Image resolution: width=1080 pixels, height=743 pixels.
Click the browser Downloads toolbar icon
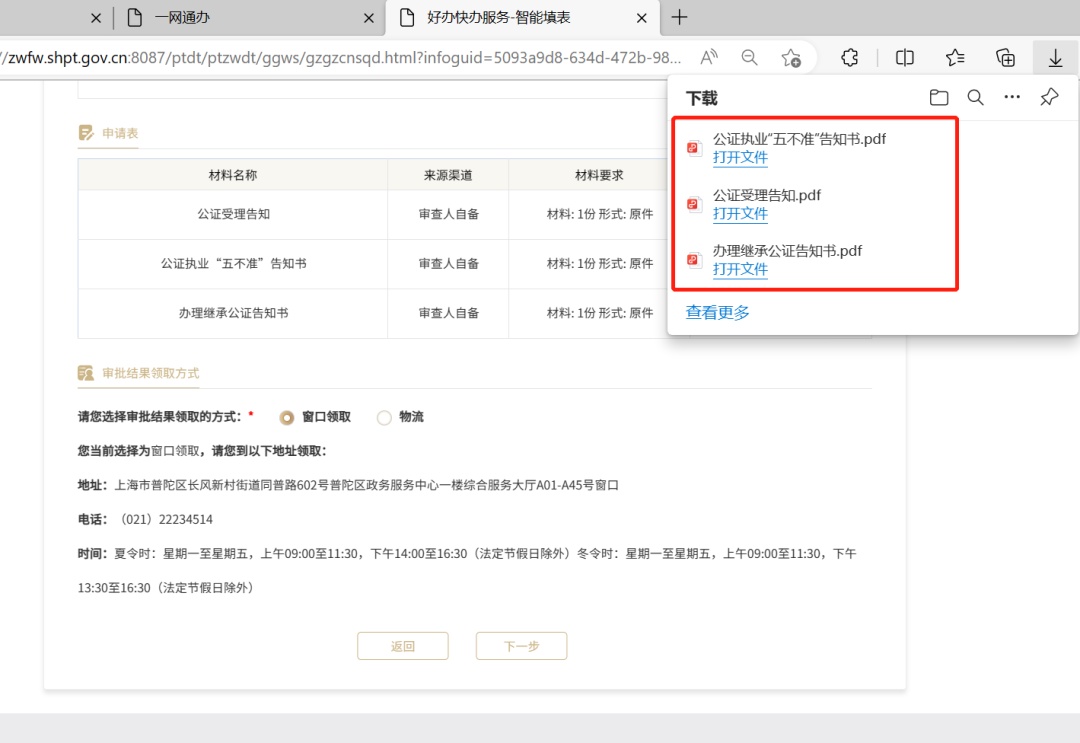1055,58
